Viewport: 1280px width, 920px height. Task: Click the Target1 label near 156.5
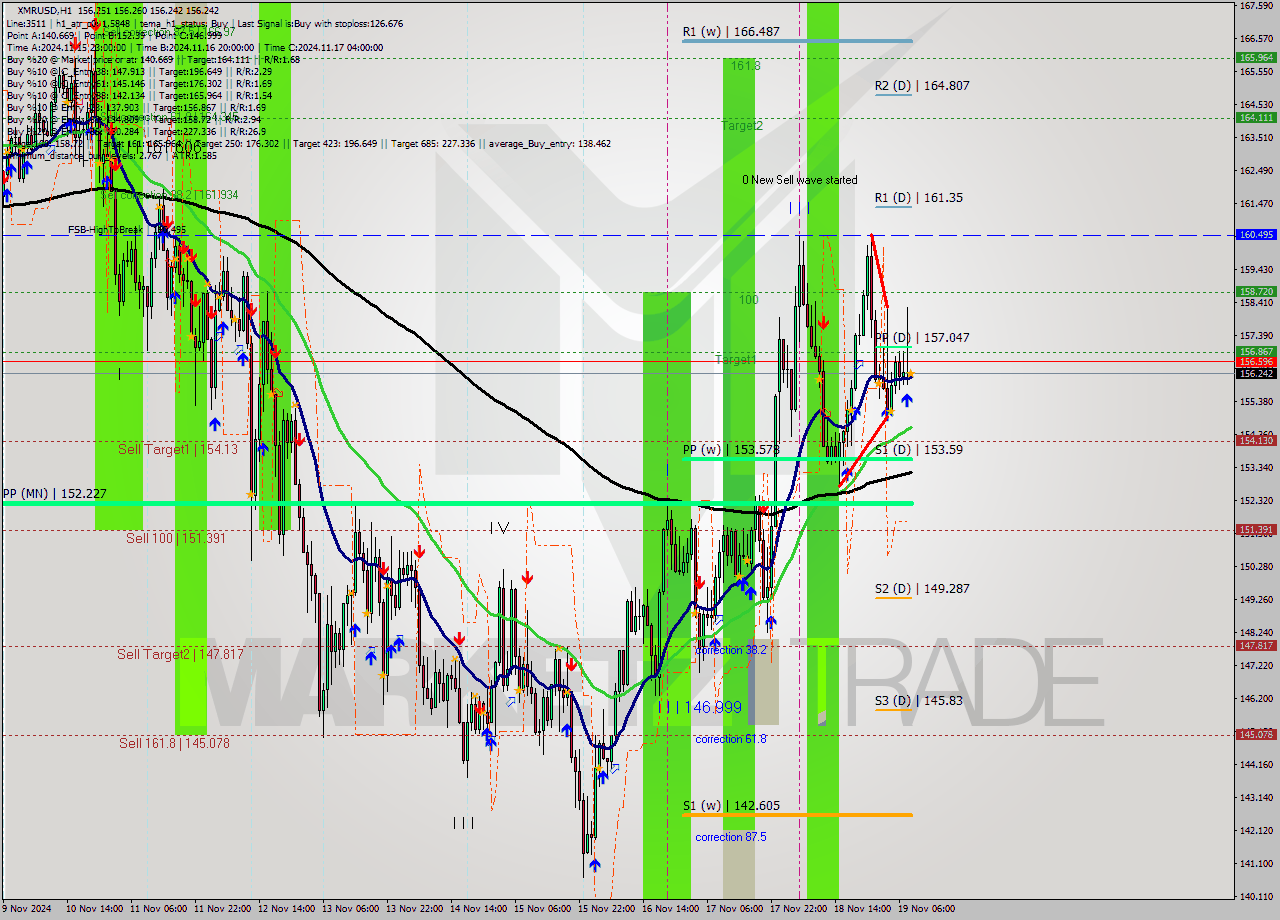[x=735, y=359]
